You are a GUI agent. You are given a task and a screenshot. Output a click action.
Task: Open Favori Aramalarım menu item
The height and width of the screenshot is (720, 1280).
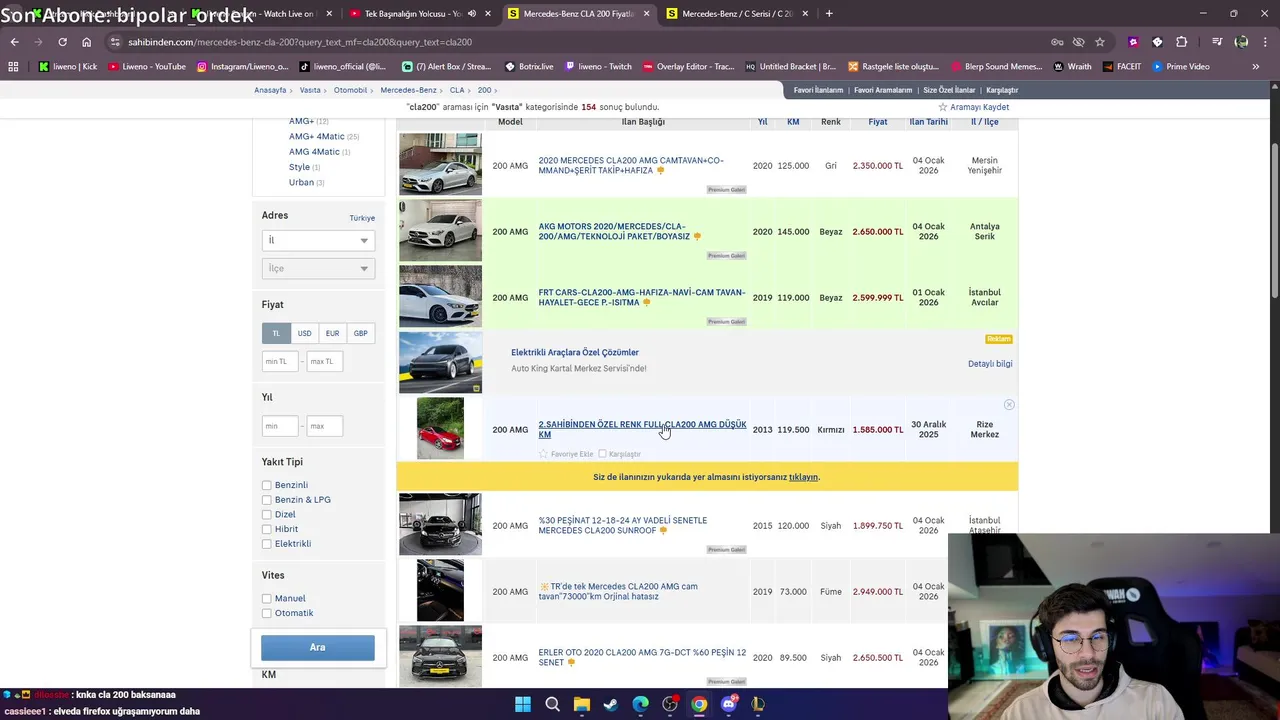pos(883,90)
